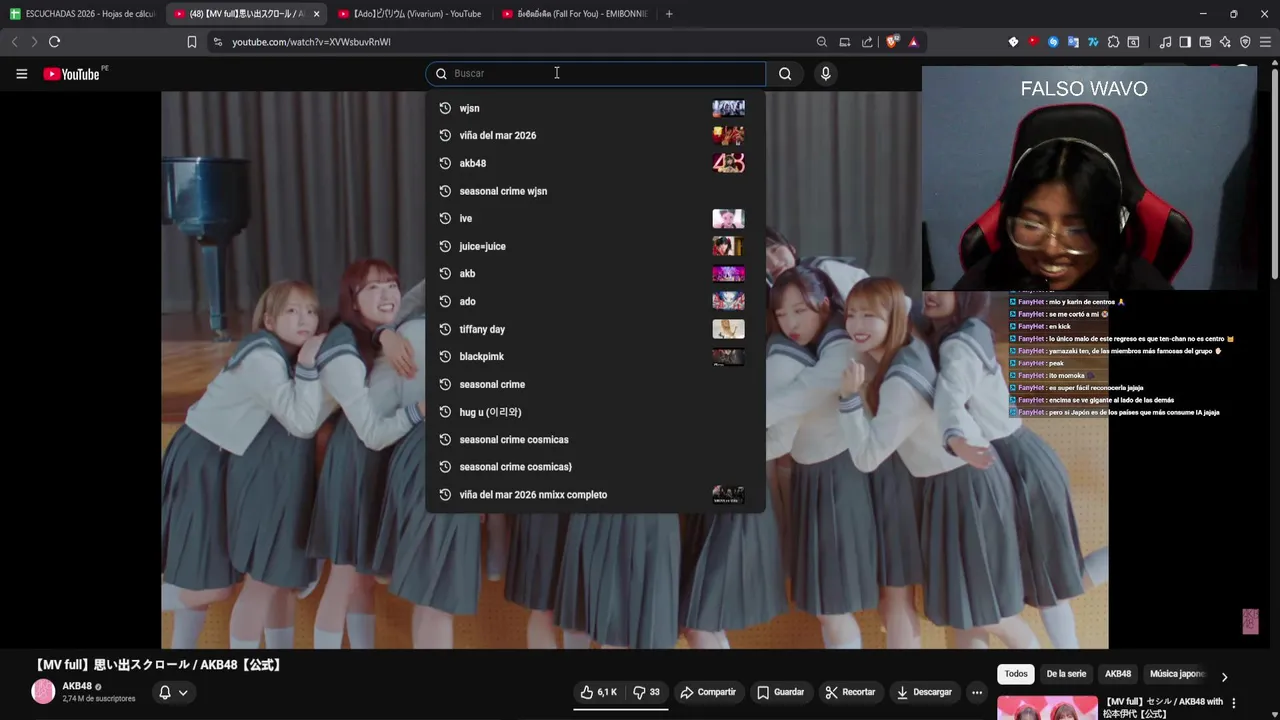Choose the 'hug u (이리와)' suggestion
Viewport: 1280px width, 720px height.
click(x=595, y=412)
